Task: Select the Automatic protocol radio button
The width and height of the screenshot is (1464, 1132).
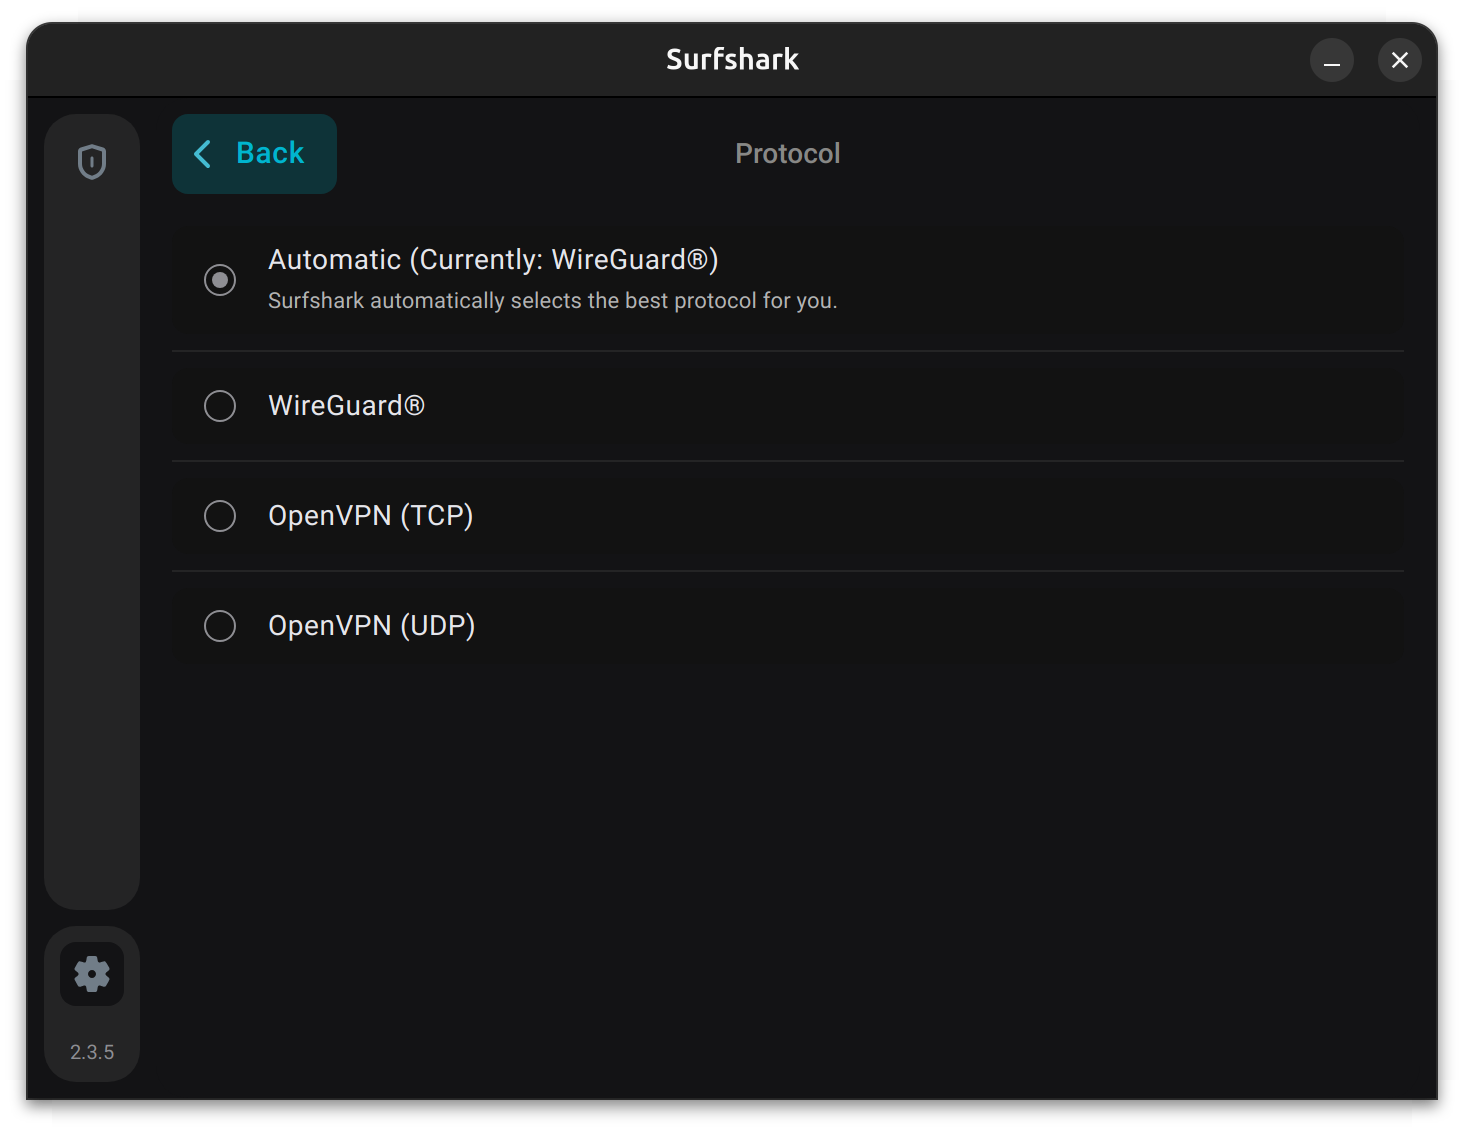Action: click(x=220, y=281)
